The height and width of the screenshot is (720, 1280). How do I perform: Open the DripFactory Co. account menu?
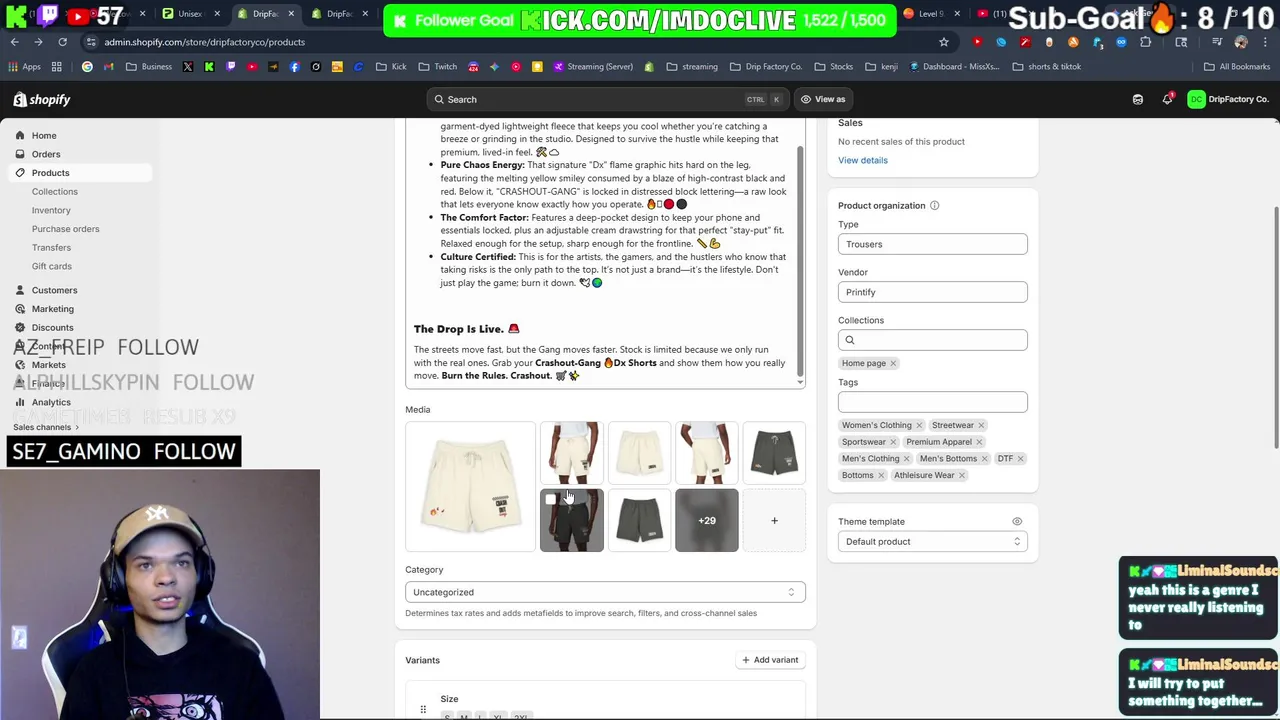click(x=1229, y=99)
